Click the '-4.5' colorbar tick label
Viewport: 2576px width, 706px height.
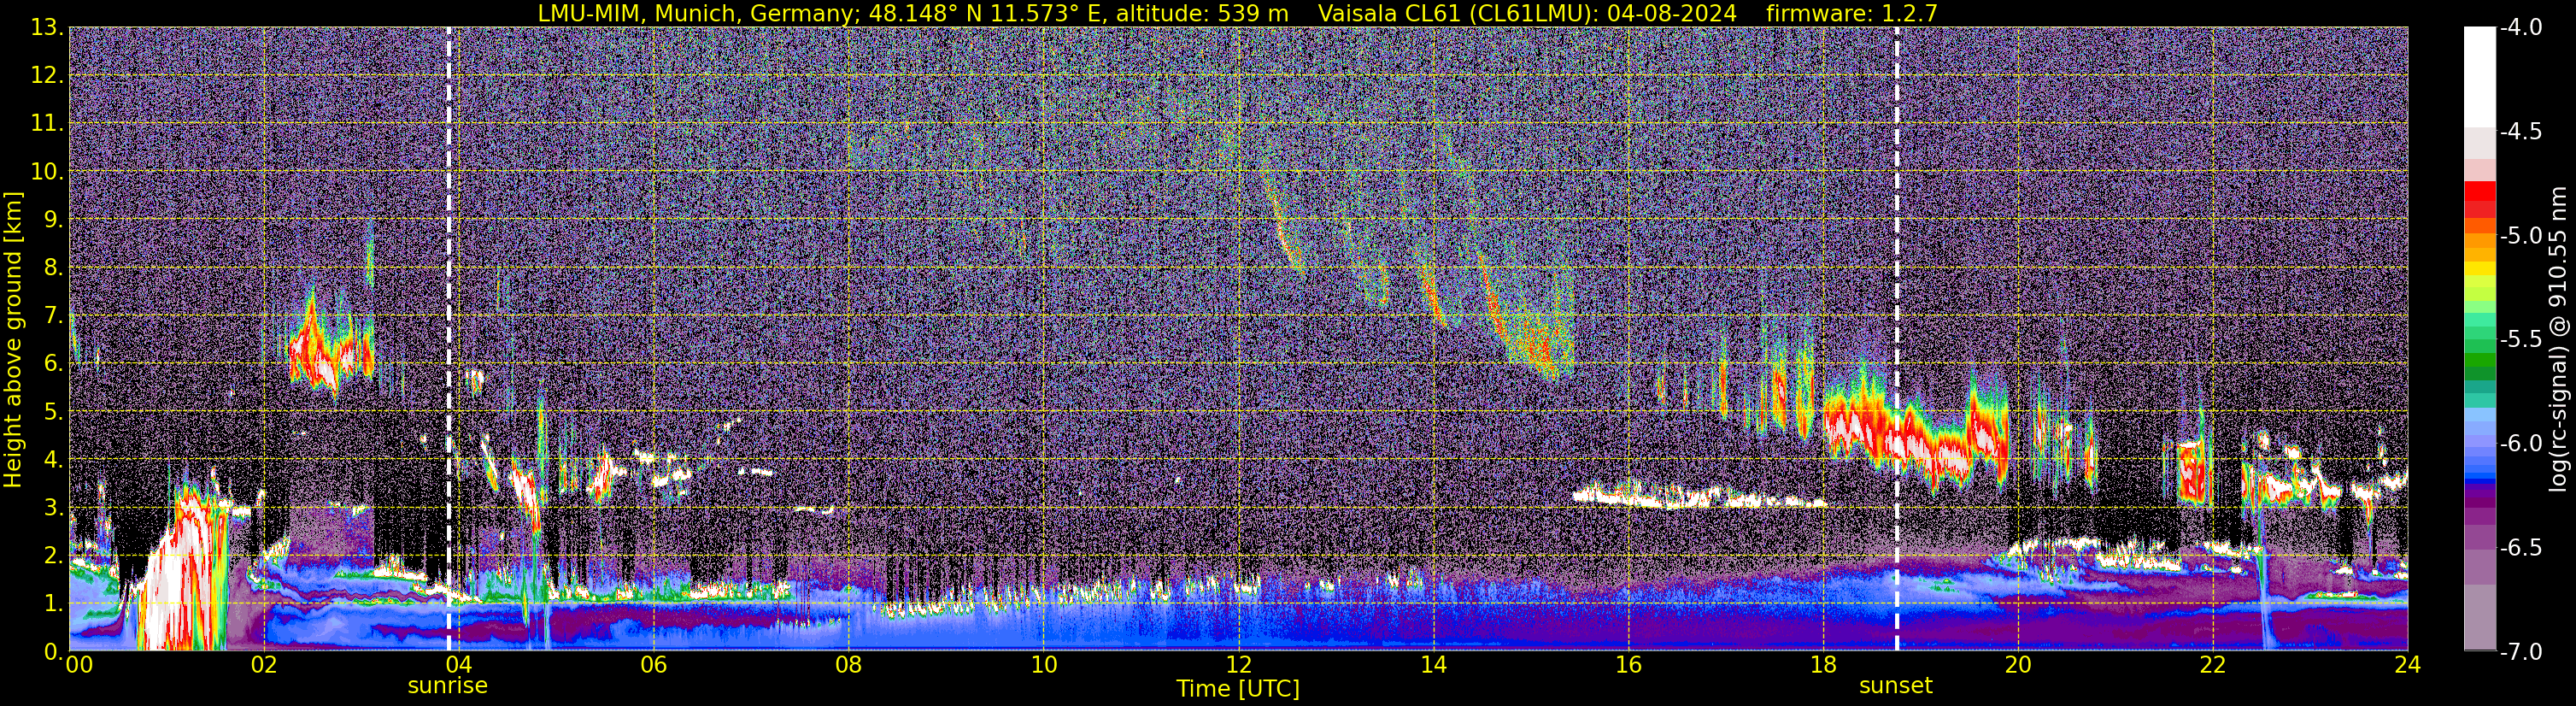2521,132
